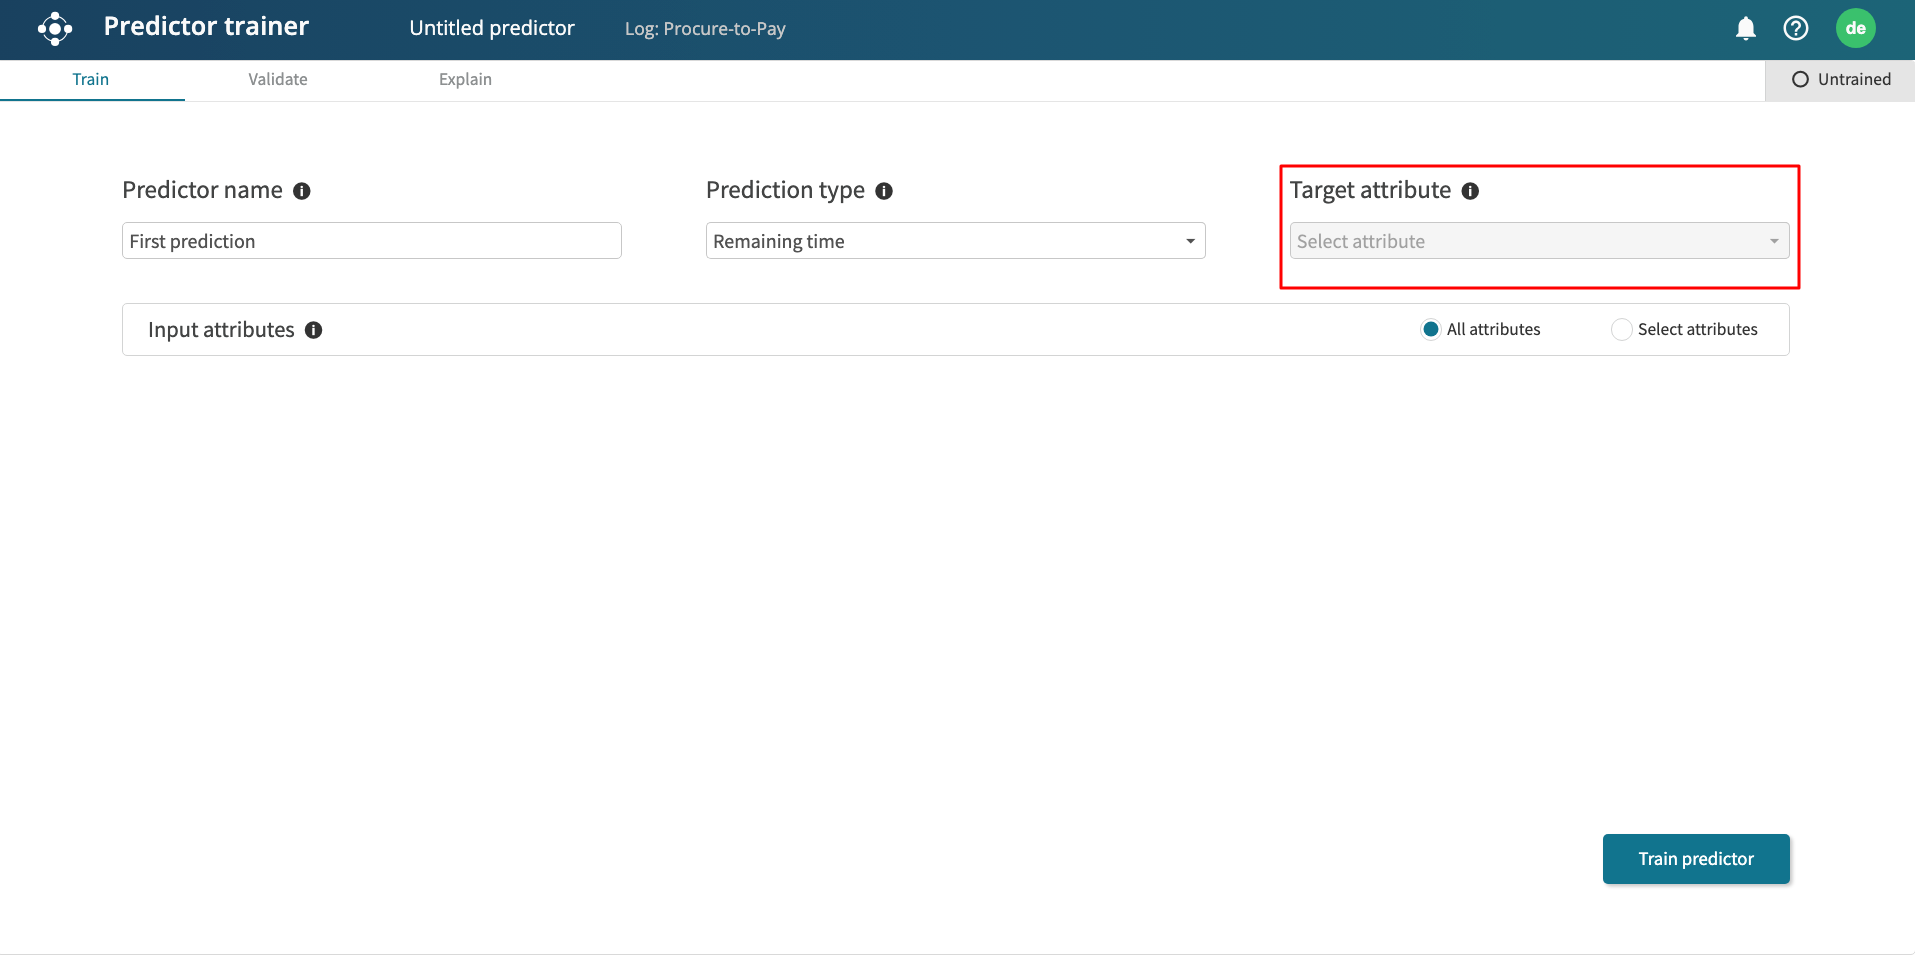Viewport: 1915px width, 964px height.
Task: Switch to the Validate tab
Action: click(x=278, y=80)
